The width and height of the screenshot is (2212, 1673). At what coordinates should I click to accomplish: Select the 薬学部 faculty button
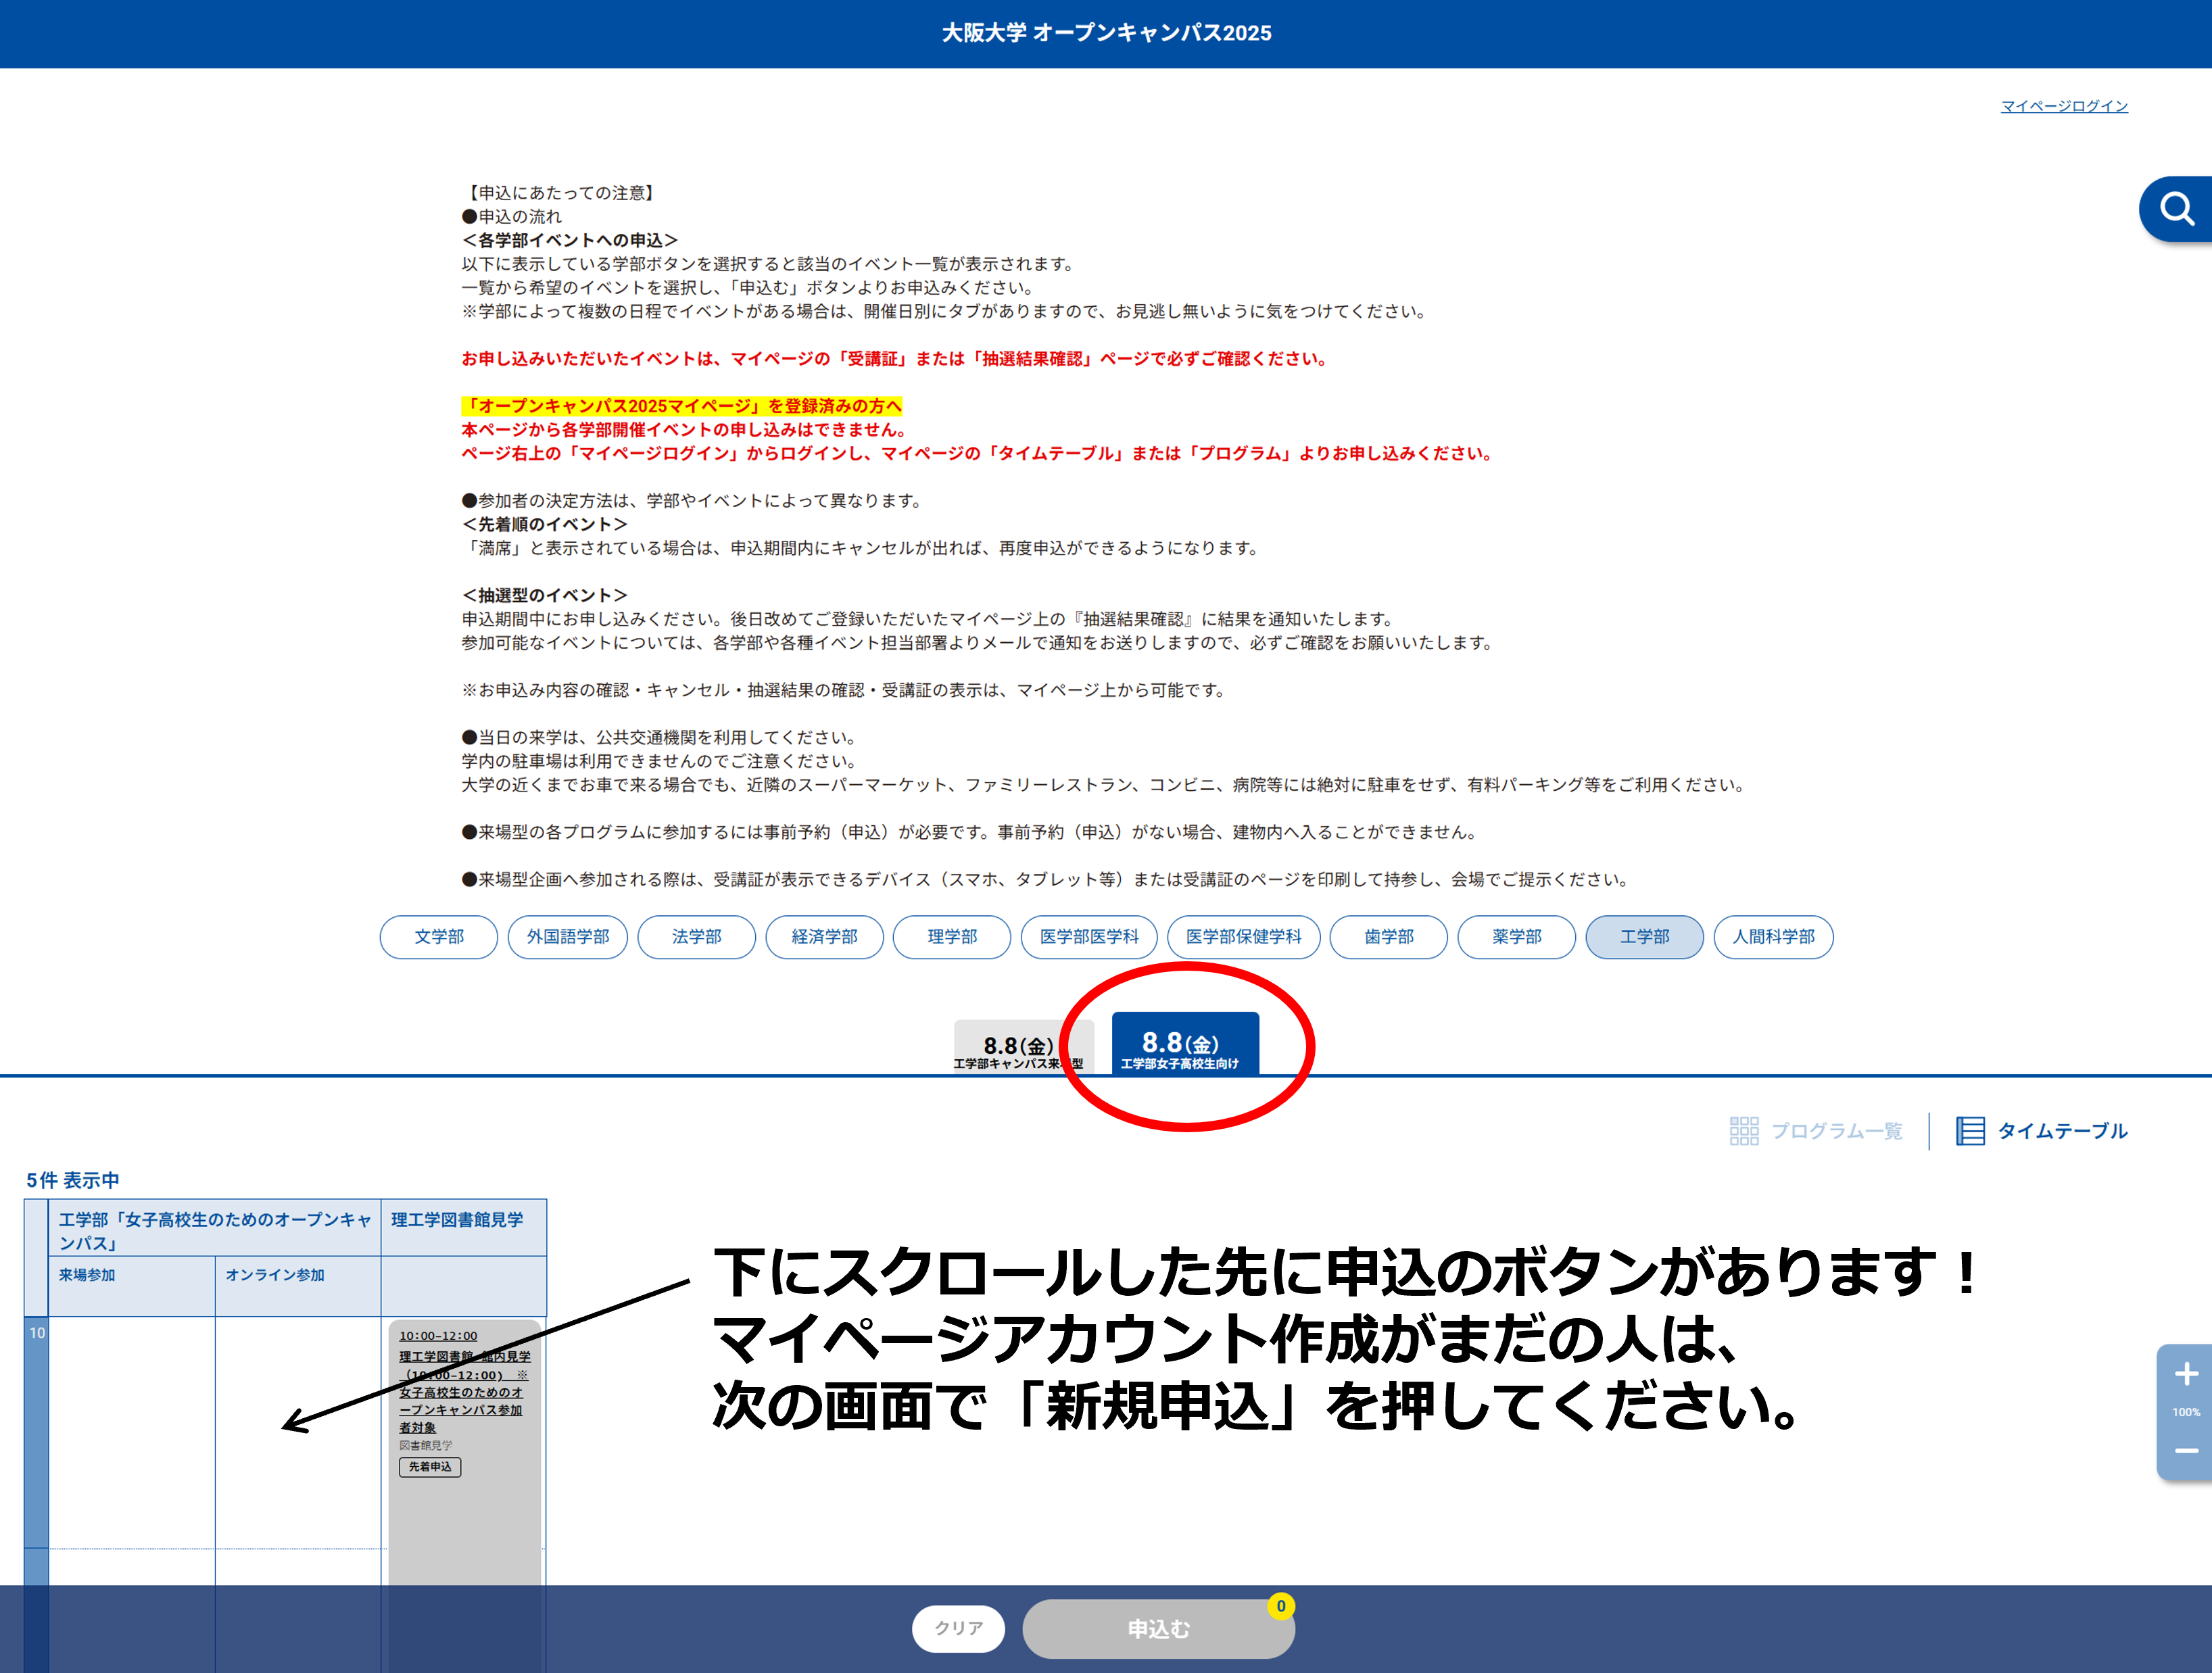pyautogui.click(x=1517, y=937)
